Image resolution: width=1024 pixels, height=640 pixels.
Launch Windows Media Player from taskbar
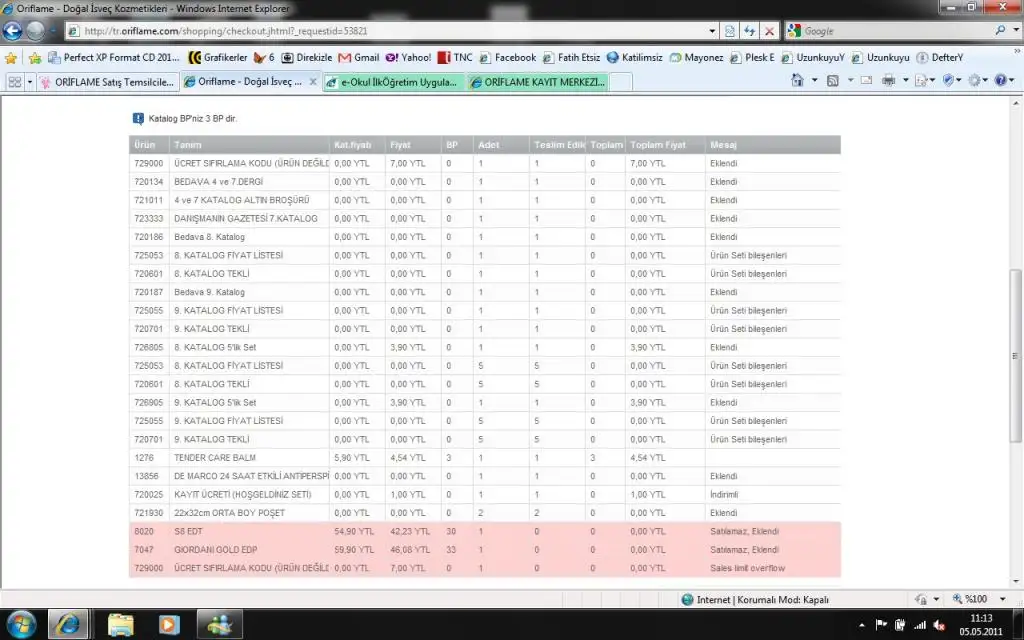[x=168, y=624]
